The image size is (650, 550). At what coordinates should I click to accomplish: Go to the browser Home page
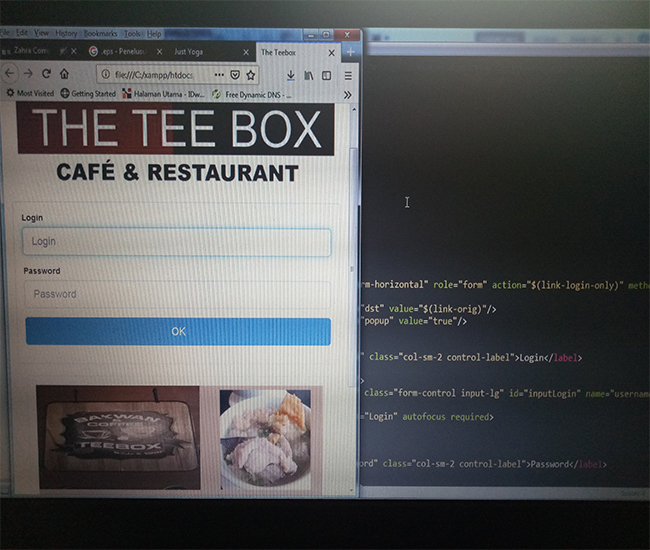click(64, 74)
